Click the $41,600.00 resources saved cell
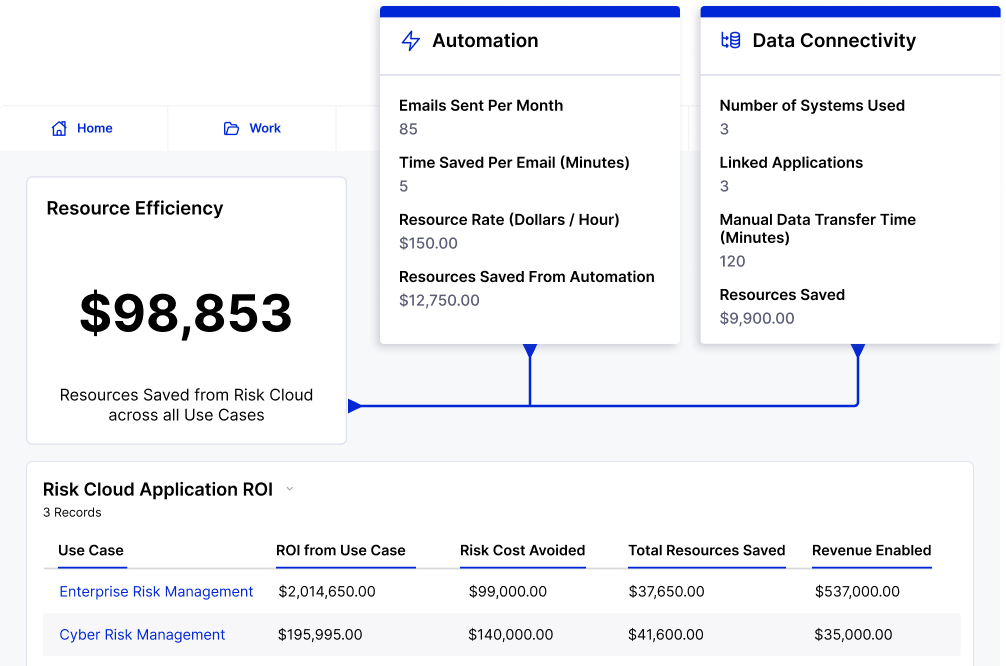 (665, 635)
